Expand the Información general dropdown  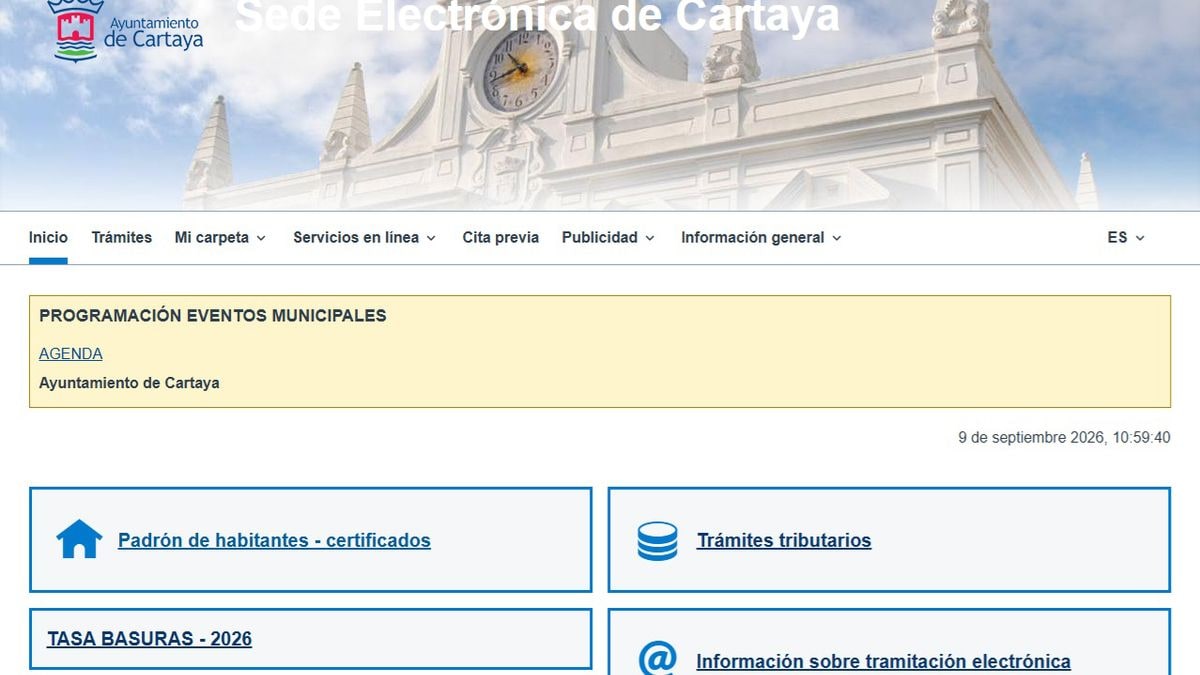pos(762,237)
